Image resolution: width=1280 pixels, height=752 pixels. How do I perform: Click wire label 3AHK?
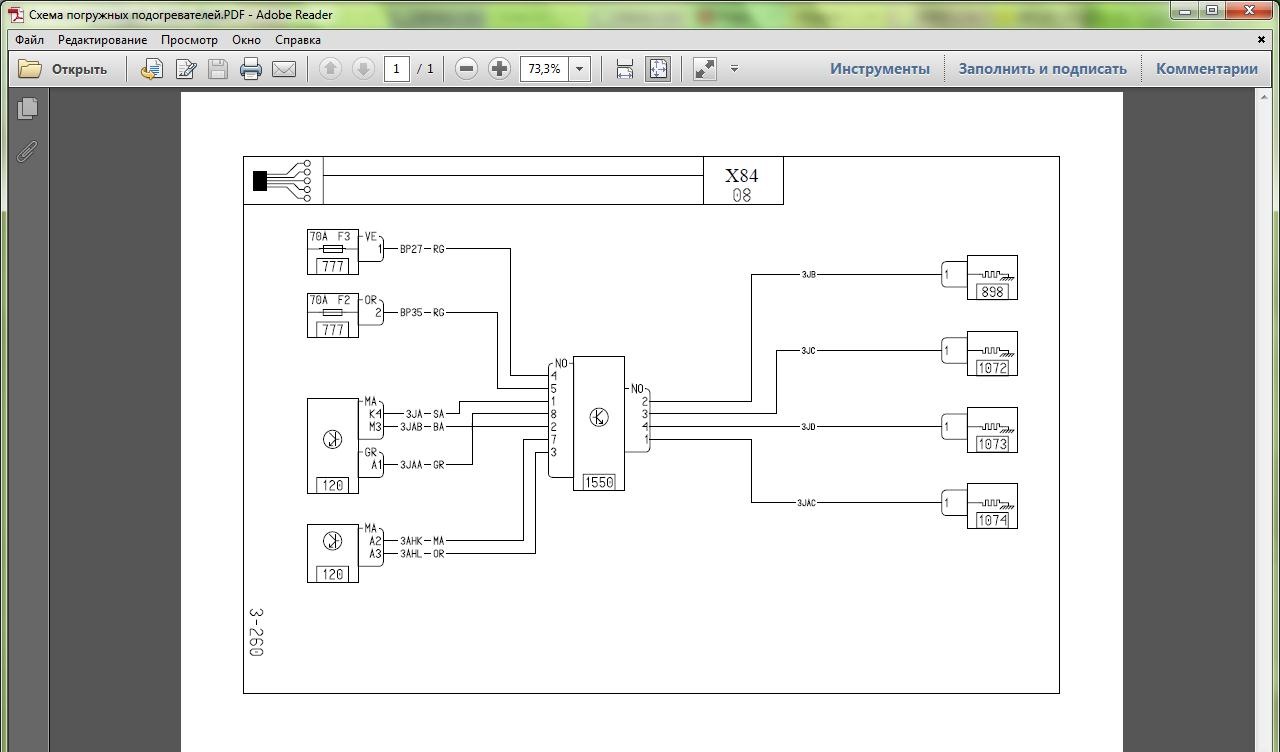click(x=410, y=541)
